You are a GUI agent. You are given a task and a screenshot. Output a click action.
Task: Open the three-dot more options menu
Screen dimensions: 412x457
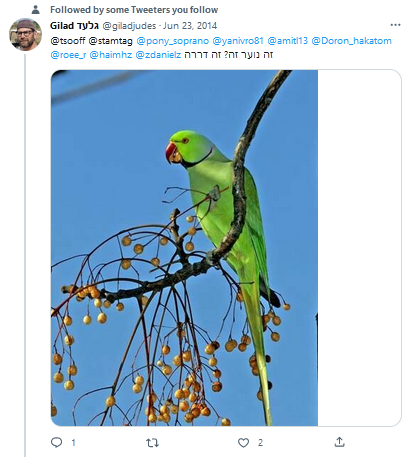tap(395, 25)
